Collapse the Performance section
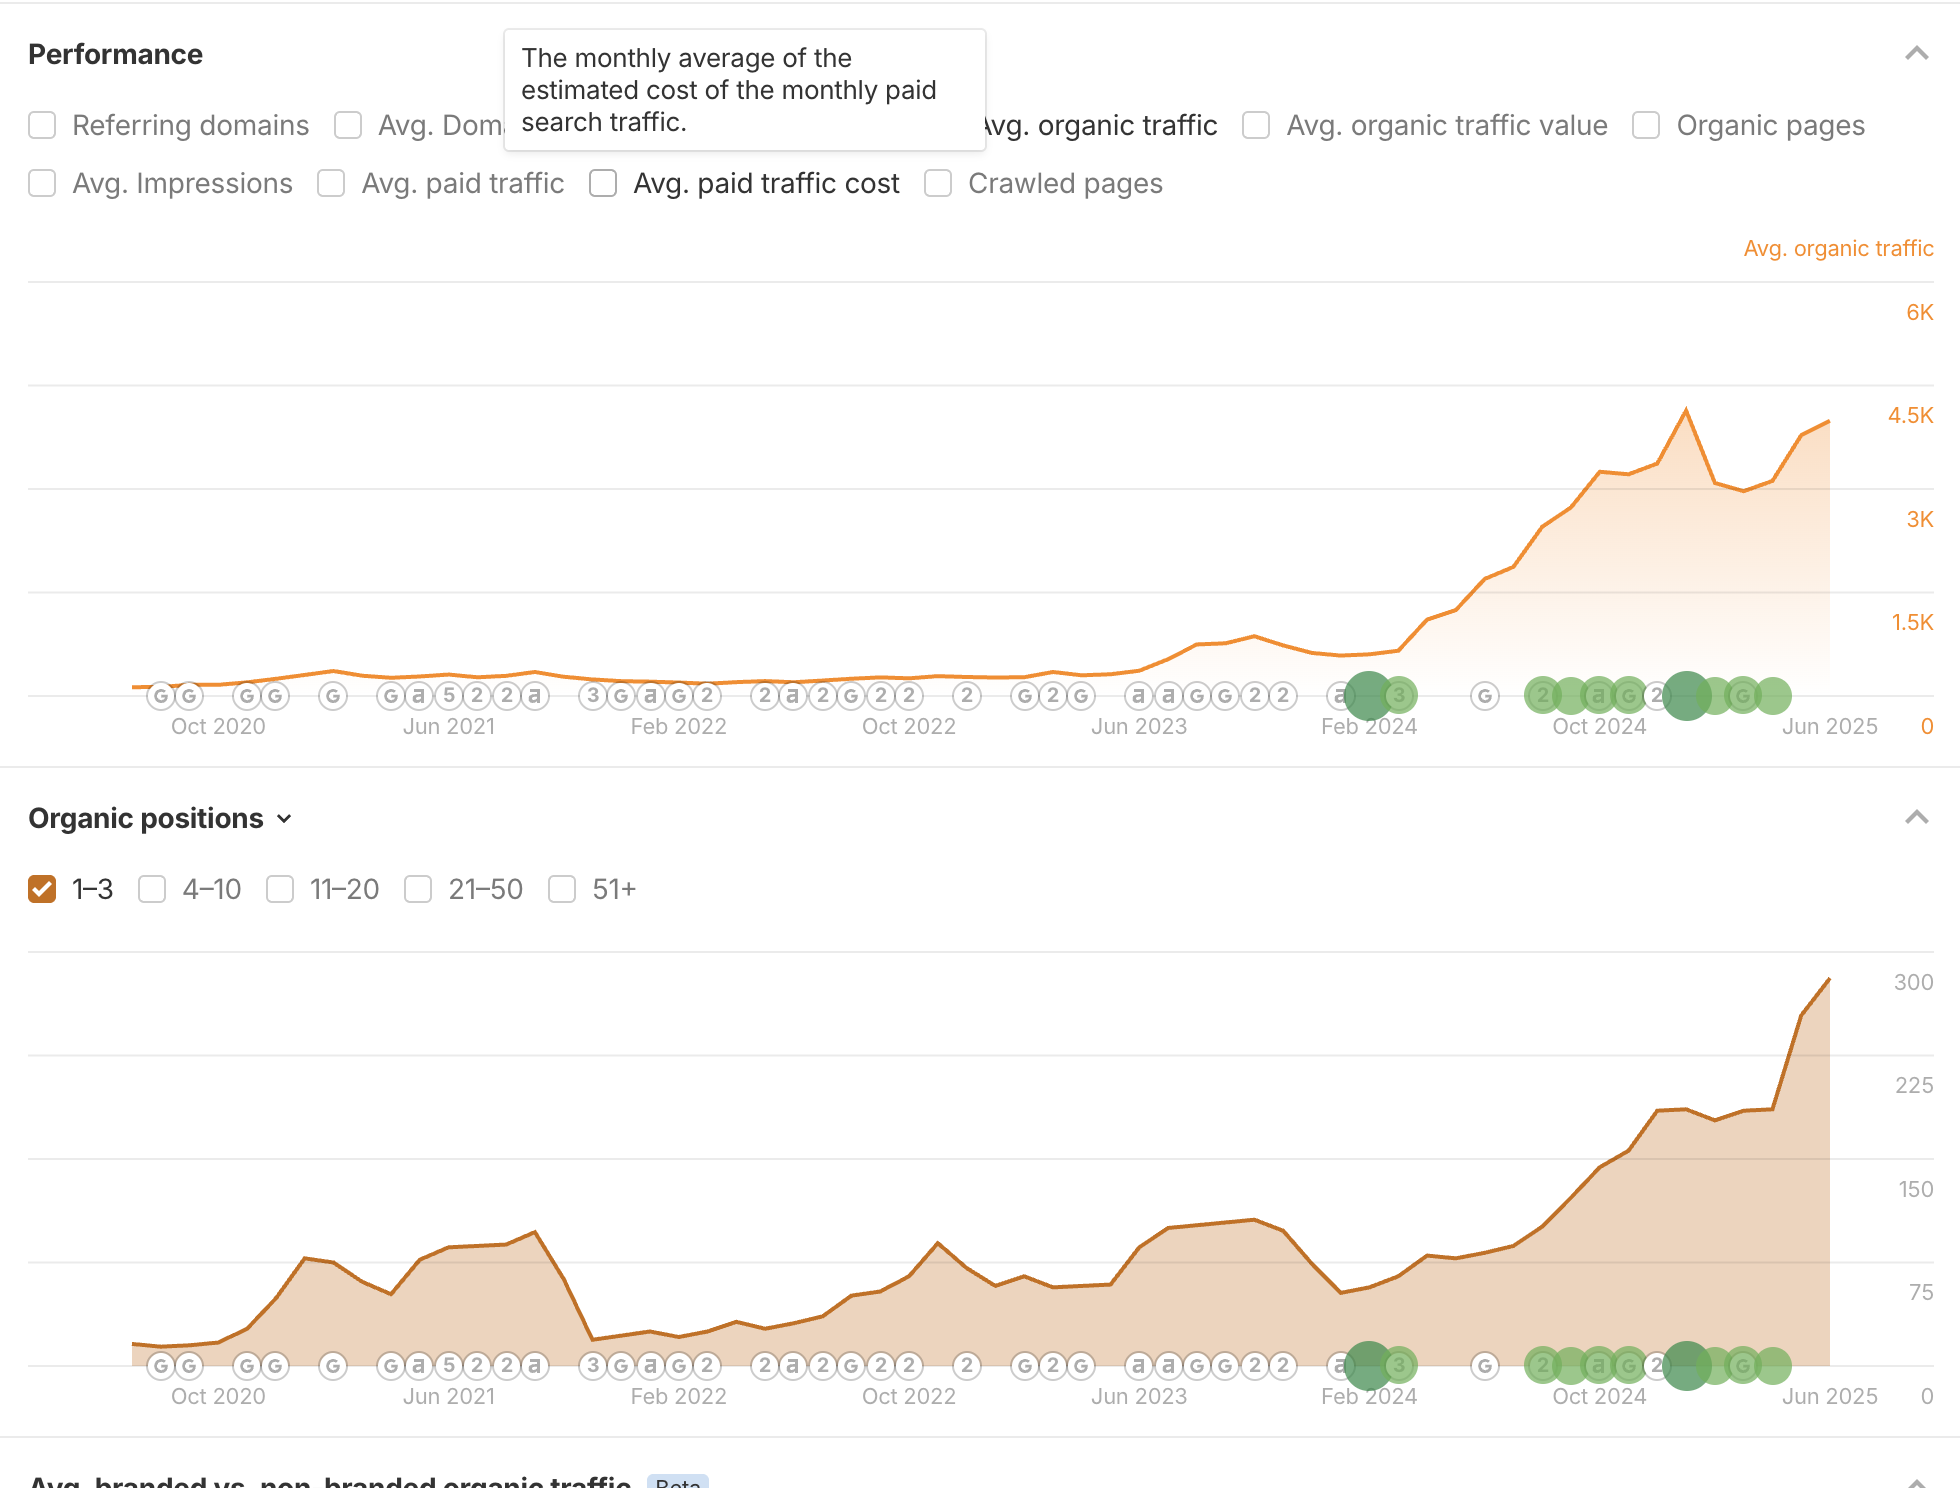This screenshot has height=1488, width=1960. click(x=1916, y=54)
